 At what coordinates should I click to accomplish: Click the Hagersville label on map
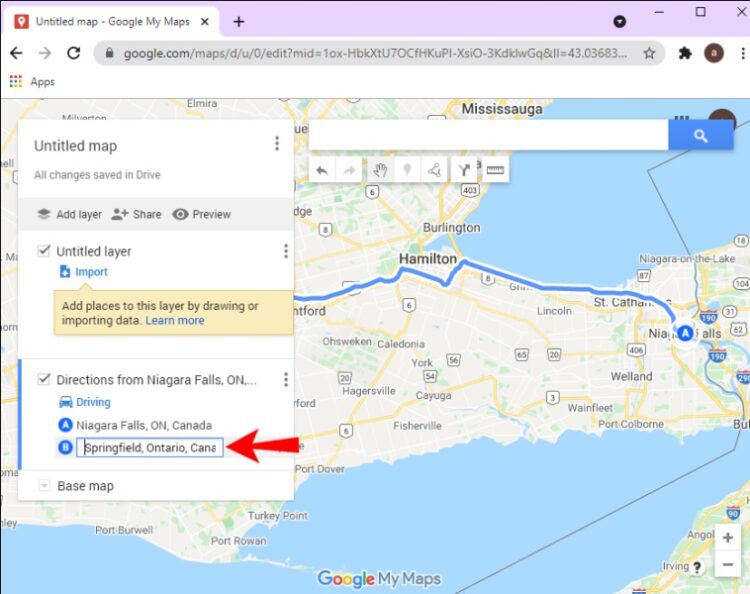click(369, 391)
